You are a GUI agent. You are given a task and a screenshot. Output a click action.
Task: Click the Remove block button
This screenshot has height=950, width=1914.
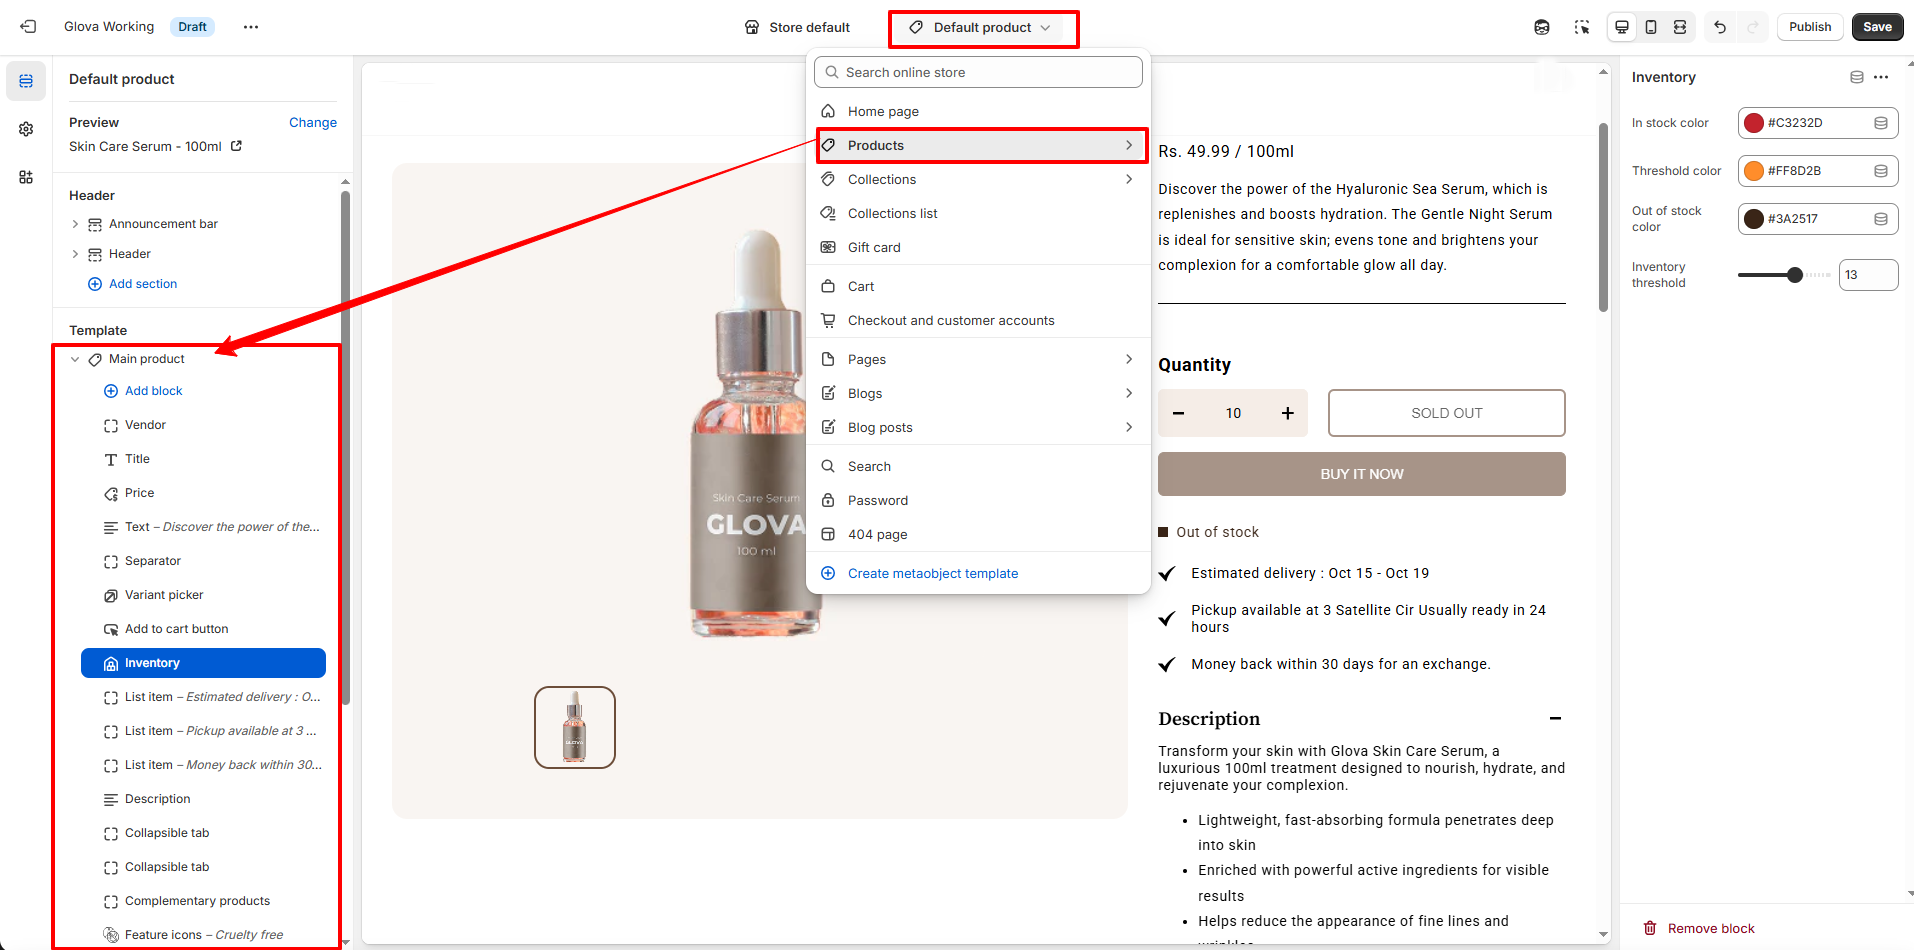[x=1700, y=928]
